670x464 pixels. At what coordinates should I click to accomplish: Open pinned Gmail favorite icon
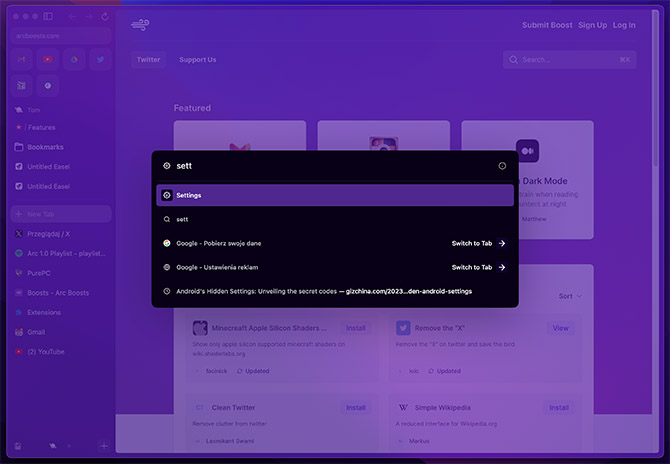pyautogui.click(x=21, y=59)
